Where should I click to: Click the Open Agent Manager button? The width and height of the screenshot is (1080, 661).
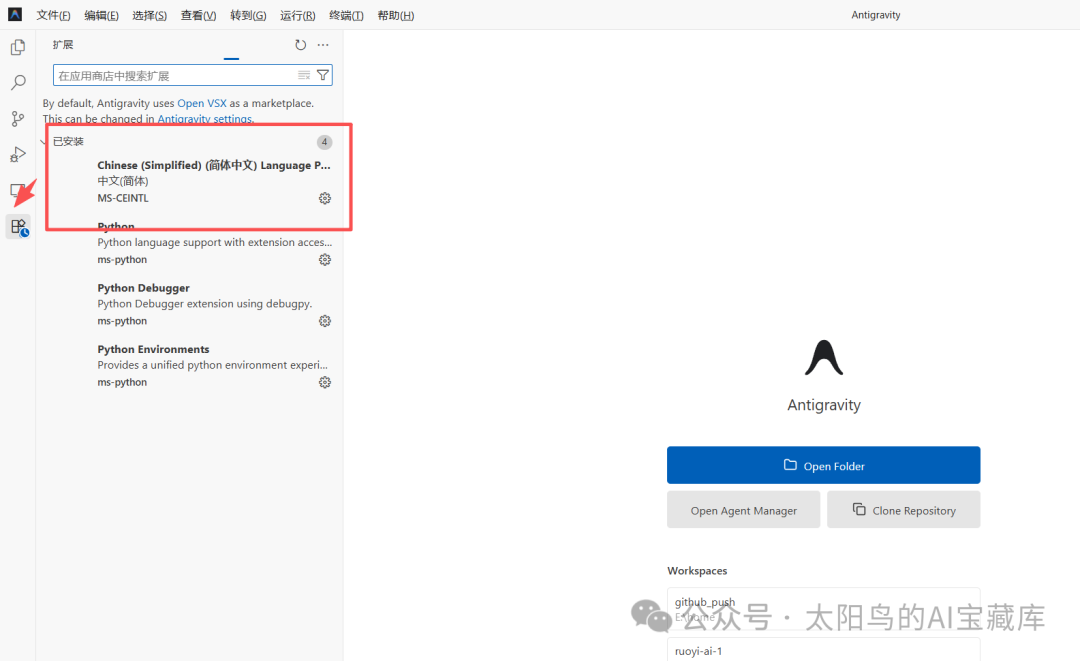(x=743, y=510)
